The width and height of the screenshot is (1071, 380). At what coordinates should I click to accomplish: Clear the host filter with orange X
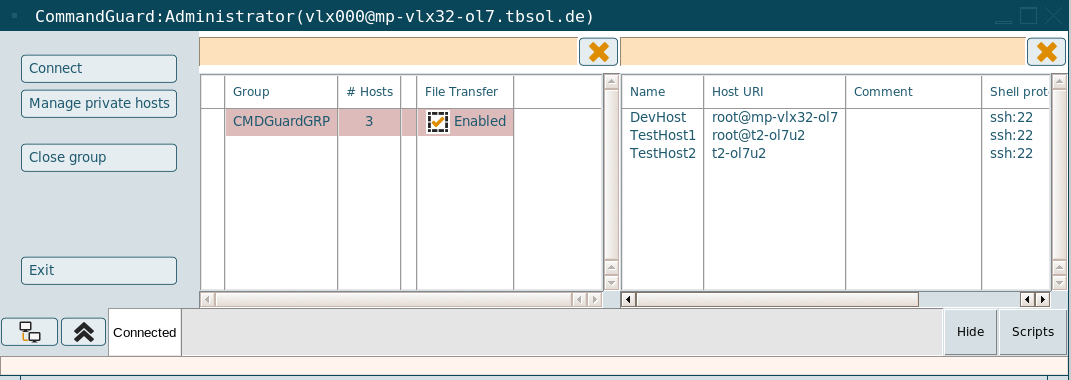coord(1046,52)
